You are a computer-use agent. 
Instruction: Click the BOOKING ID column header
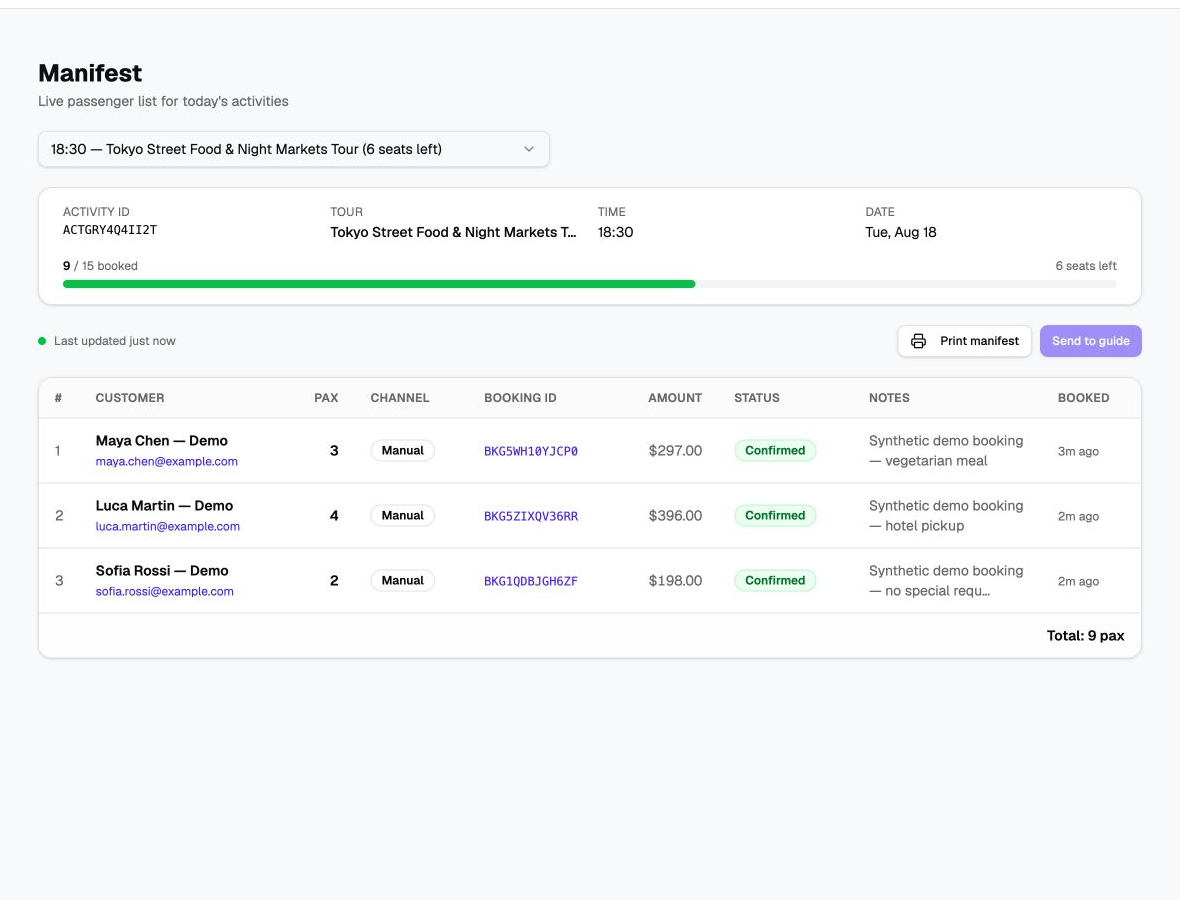[520, 397]
